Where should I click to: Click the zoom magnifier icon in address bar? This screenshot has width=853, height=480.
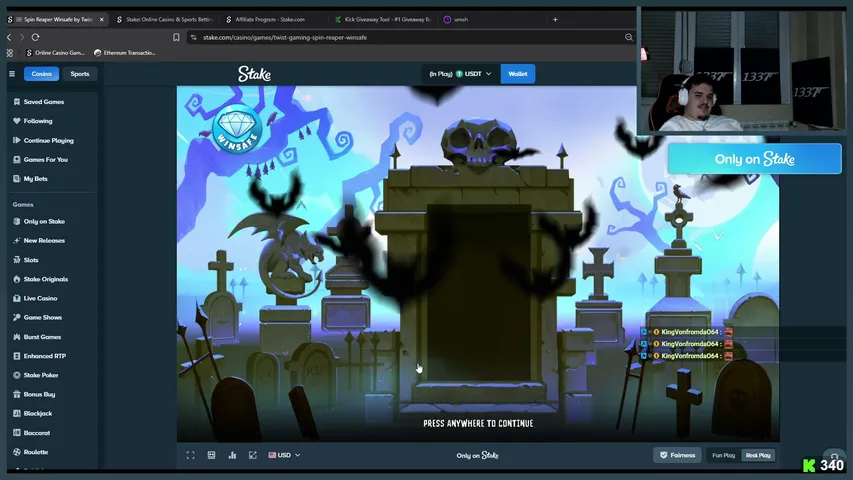click(628, 38)
